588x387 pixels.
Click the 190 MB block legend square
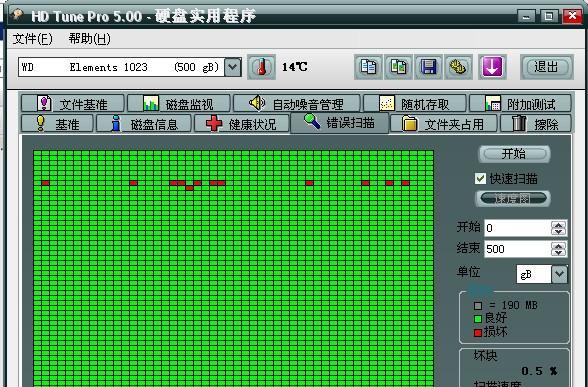(478, 306)
